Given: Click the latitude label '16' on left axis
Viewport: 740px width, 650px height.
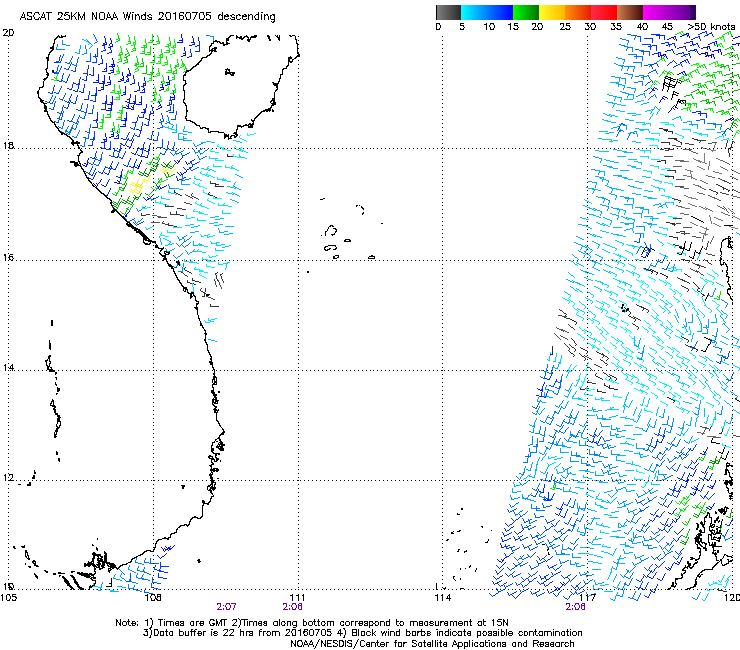Looking at the screenshot, I should (x=8, y=258).
